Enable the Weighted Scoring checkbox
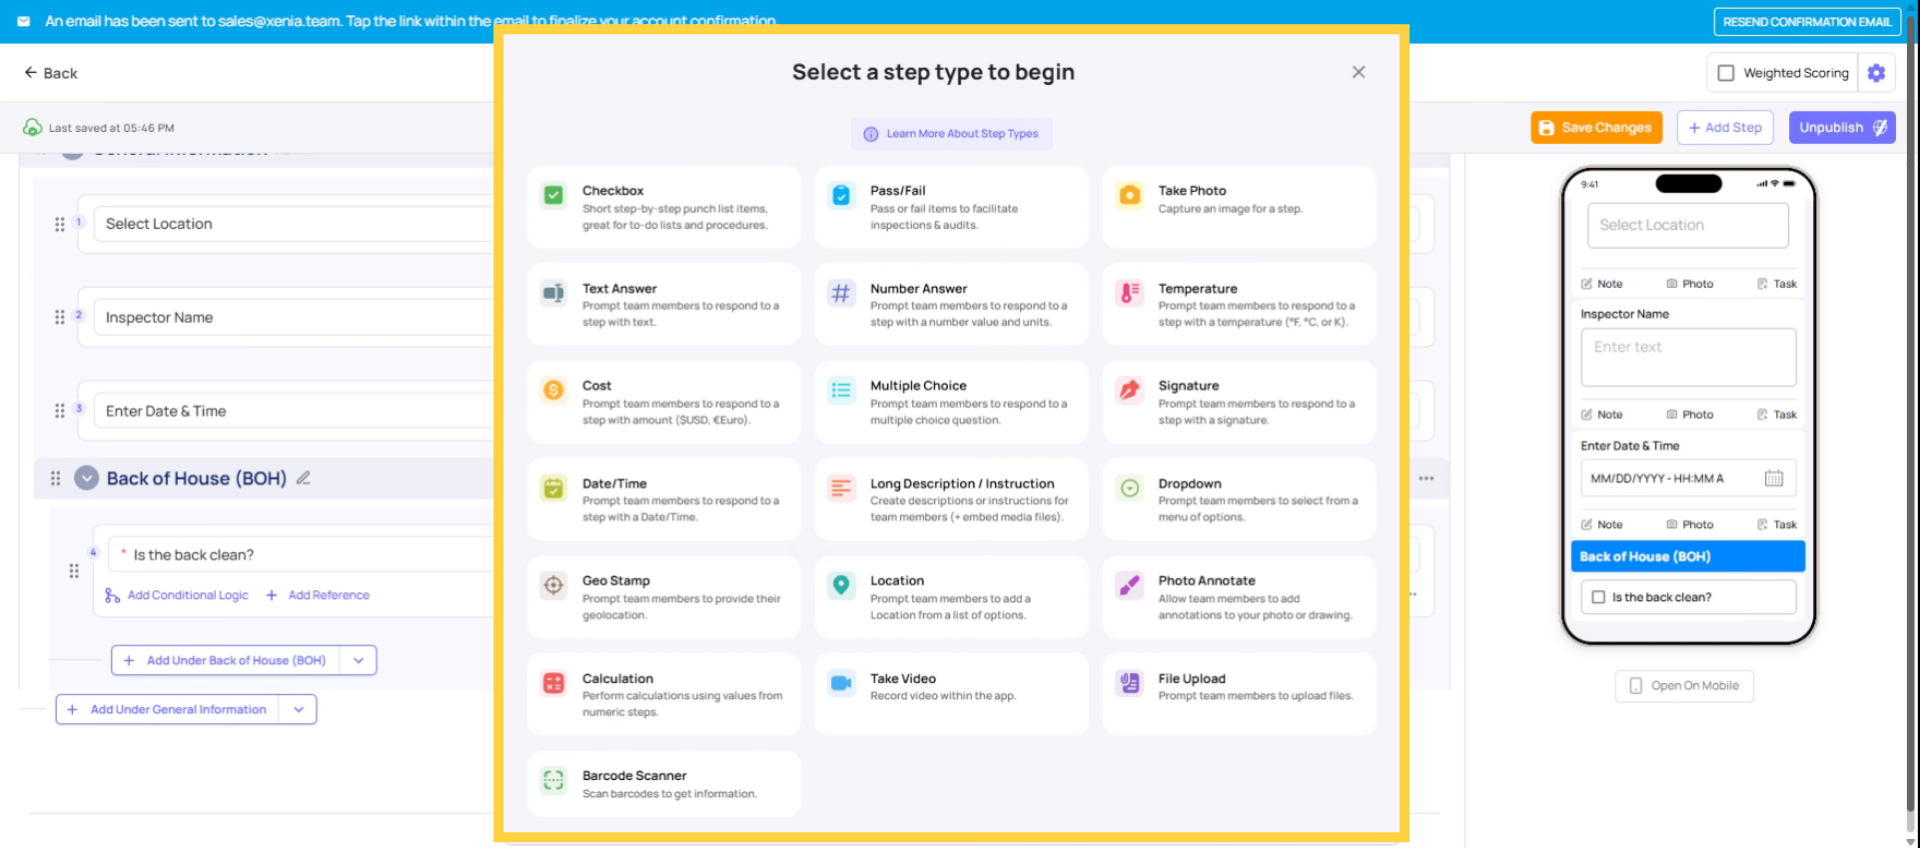This screenshot has width=1920, height=848. point(1726,73)
